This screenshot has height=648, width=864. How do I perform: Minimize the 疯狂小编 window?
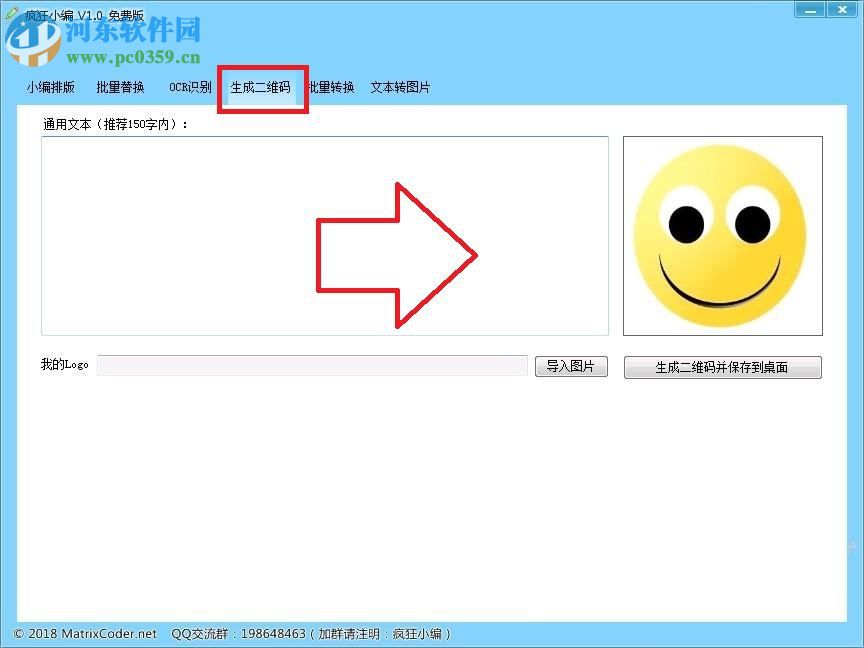coord(810,9)
